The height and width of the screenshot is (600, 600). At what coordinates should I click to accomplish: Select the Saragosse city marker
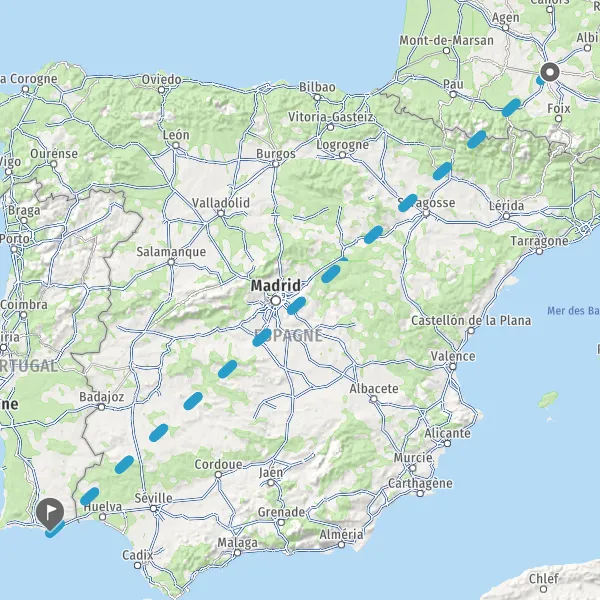click(x=426, y=214)
